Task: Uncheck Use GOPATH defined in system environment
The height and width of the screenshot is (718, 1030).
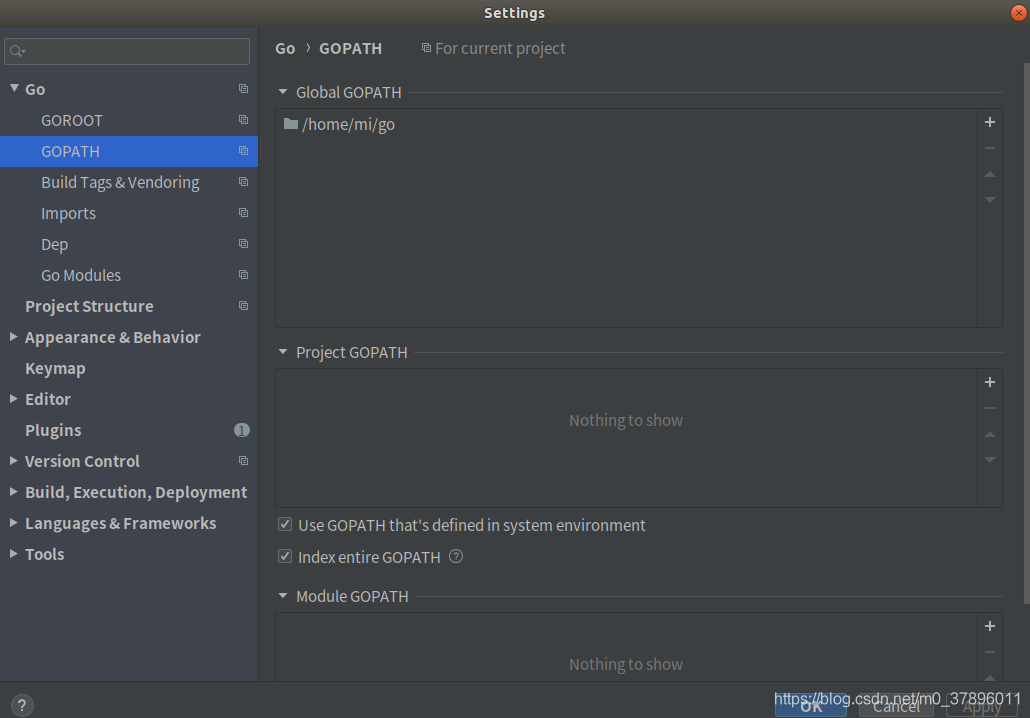Action: 285,525
